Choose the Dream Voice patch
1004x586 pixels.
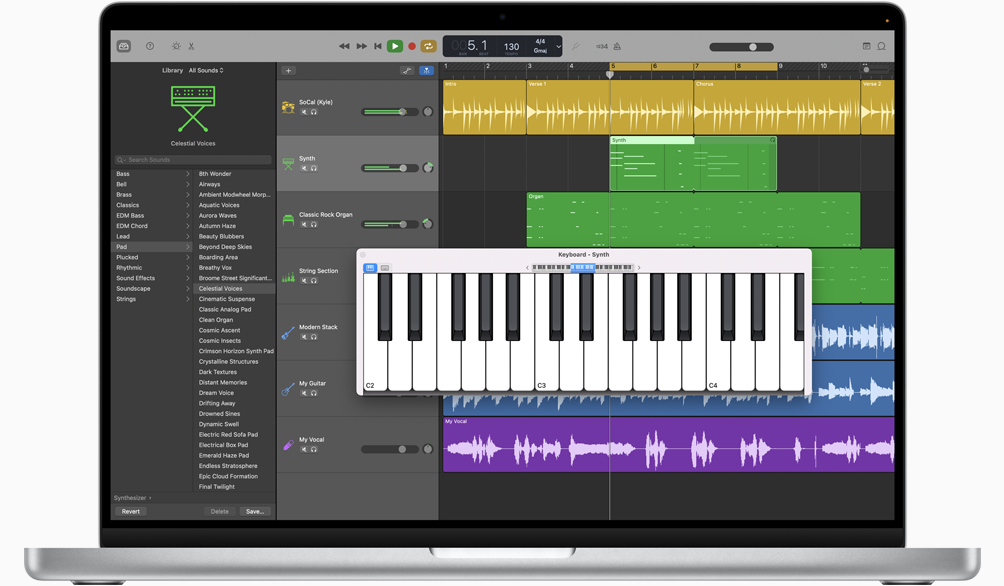216,393
